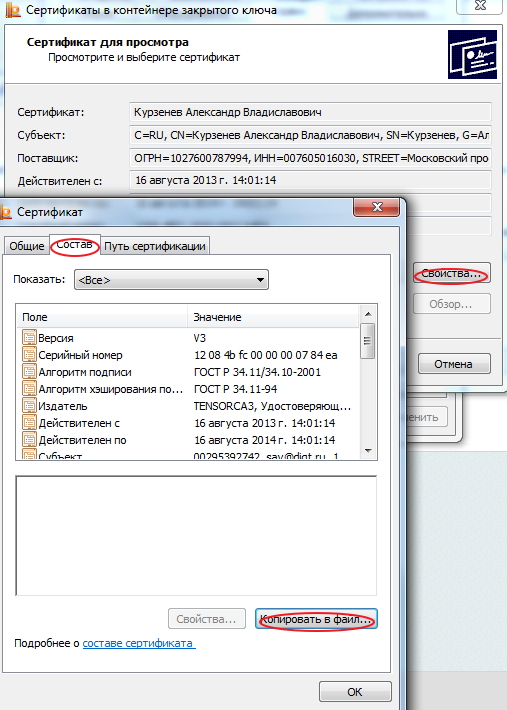Click the Отмена button
This screenshot has height=710, width=507.
pos(454,364)
